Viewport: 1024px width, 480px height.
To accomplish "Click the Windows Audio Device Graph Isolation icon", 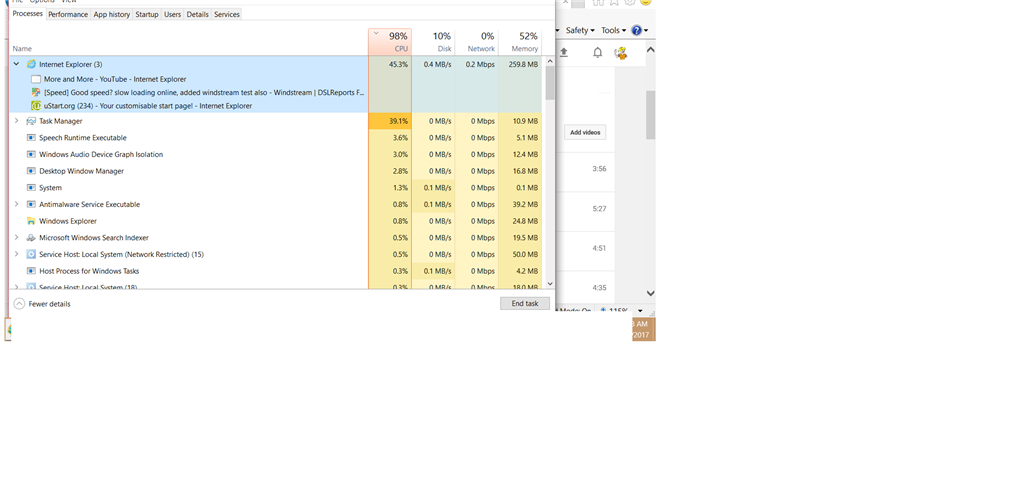I will pos(31,154).
